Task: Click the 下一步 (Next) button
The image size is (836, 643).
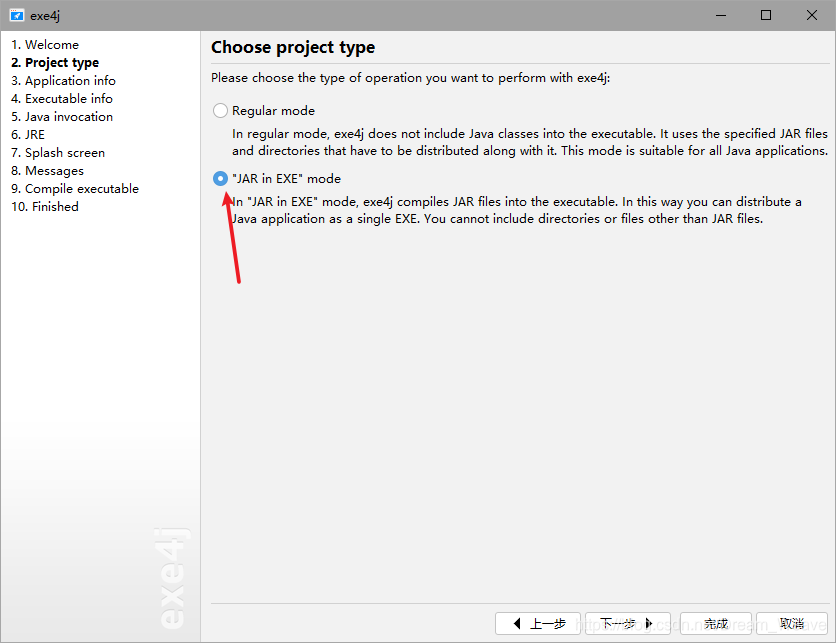Action: (x=628, y=623)
